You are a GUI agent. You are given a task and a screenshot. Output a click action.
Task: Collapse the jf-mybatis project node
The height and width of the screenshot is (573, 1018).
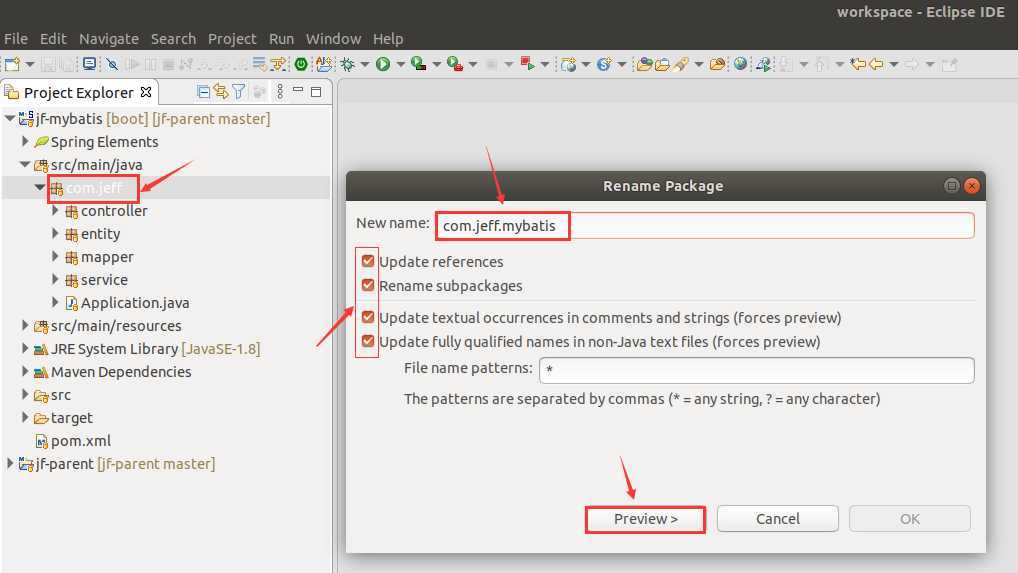(x=10, y=118)
